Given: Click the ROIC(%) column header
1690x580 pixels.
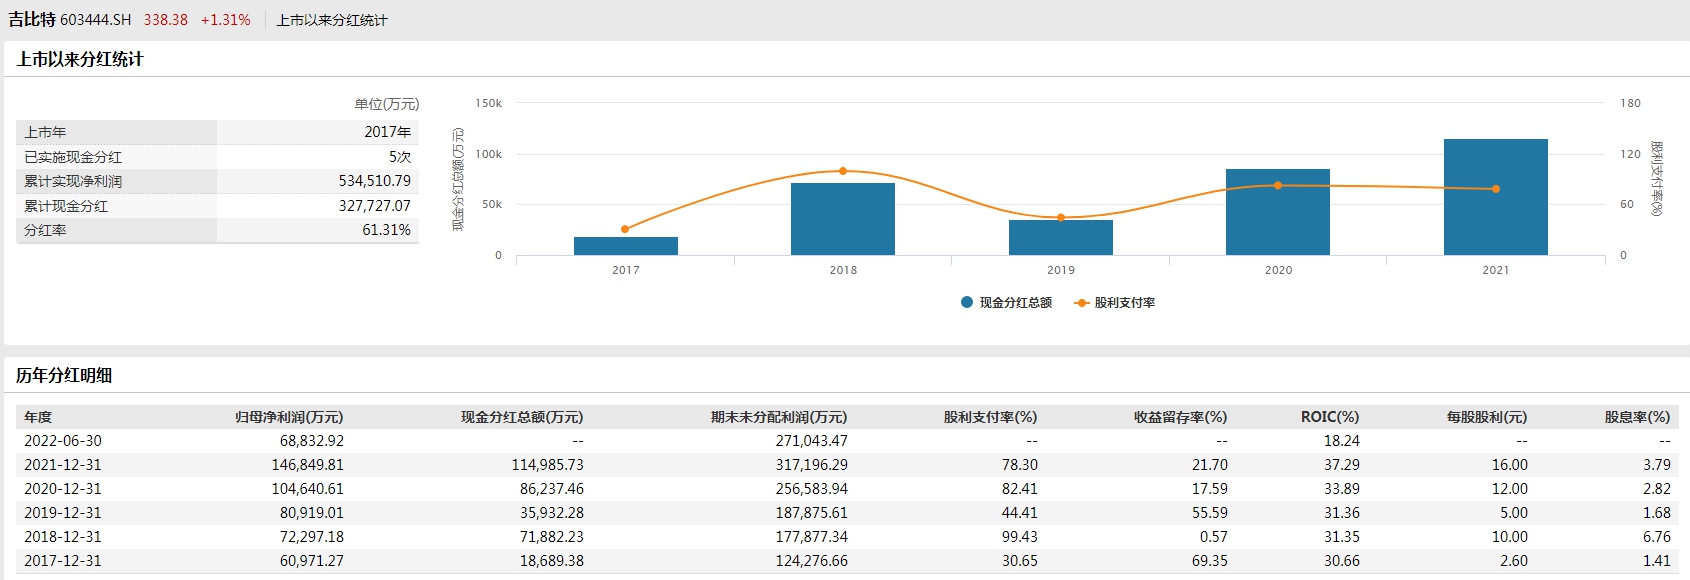Looking at the screenshot, I should pos(1329,417).
